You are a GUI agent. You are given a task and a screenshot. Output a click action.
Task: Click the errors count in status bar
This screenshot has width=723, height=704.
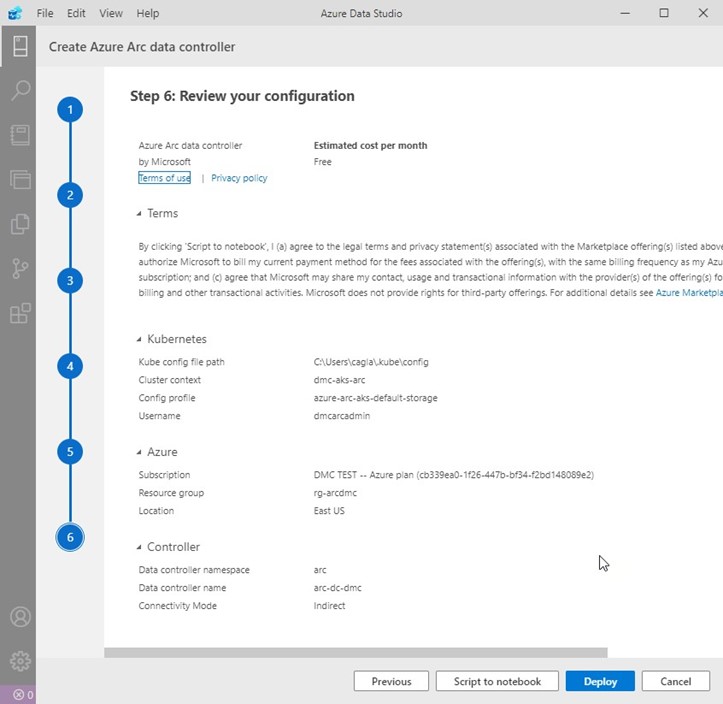(x=23, y=694)
